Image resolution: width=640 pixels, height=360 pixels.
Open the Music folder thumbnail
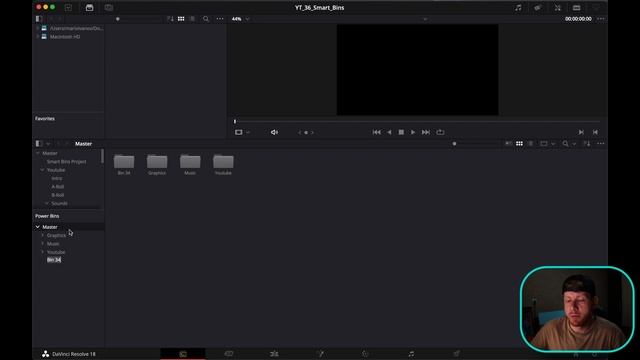pos(190,161)
